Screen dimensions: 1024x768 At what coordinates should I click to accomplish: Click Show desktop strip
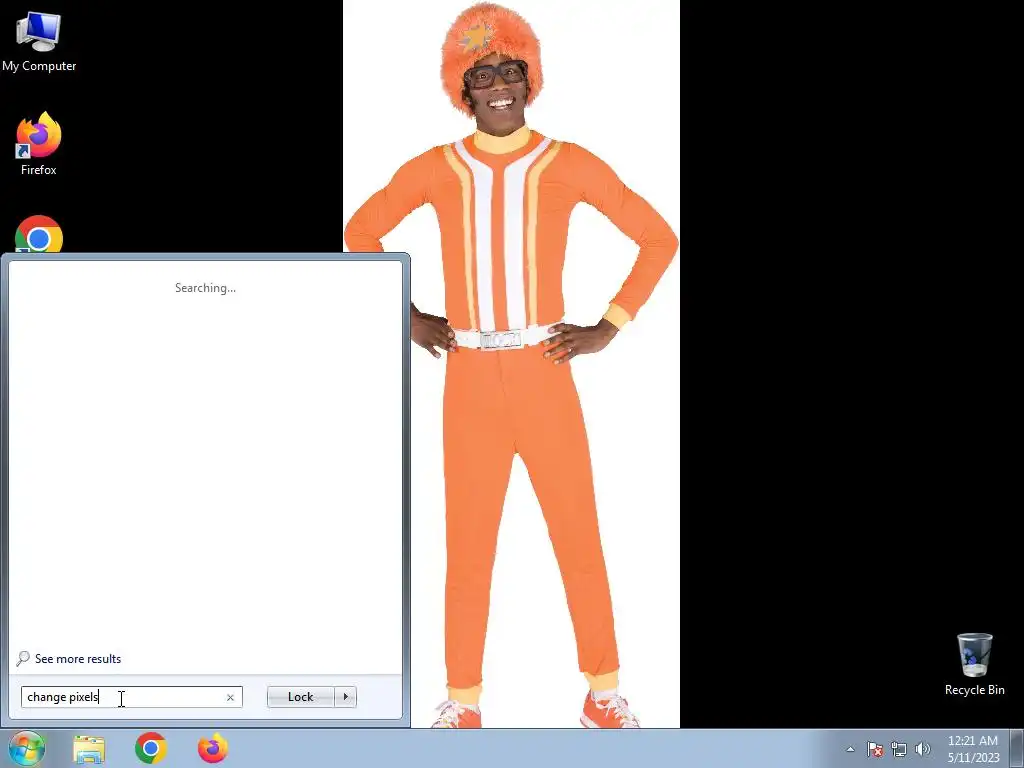(x=1016, y=748)
